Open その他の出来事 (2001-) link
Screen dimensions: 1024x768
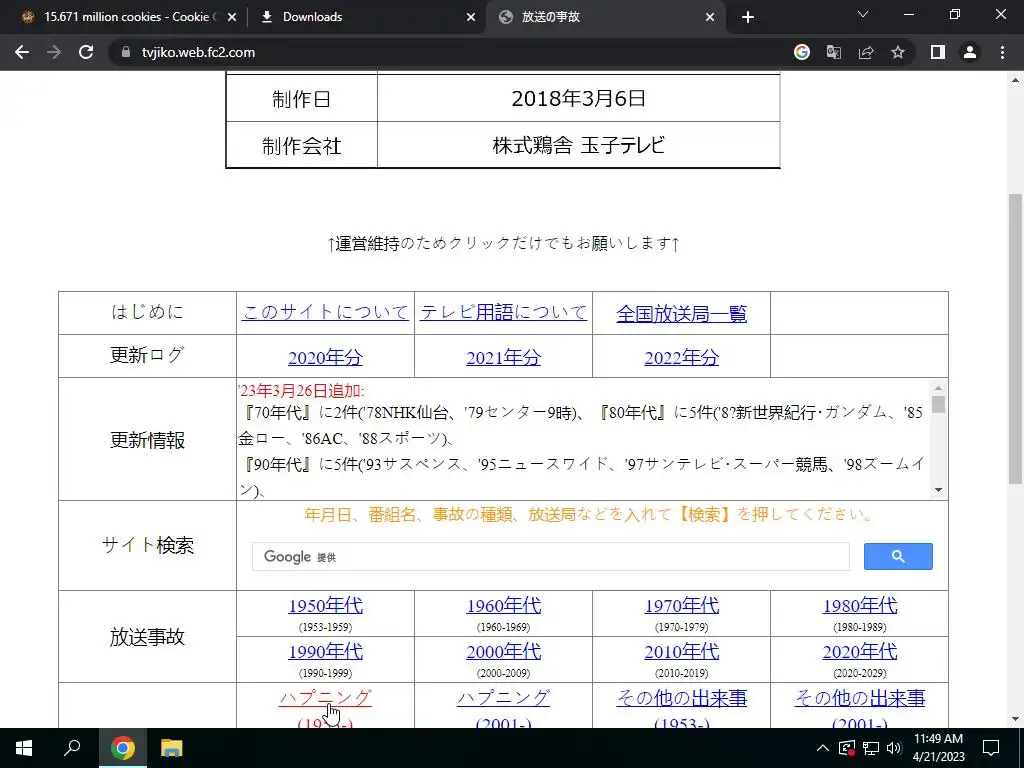click(859, 698)
